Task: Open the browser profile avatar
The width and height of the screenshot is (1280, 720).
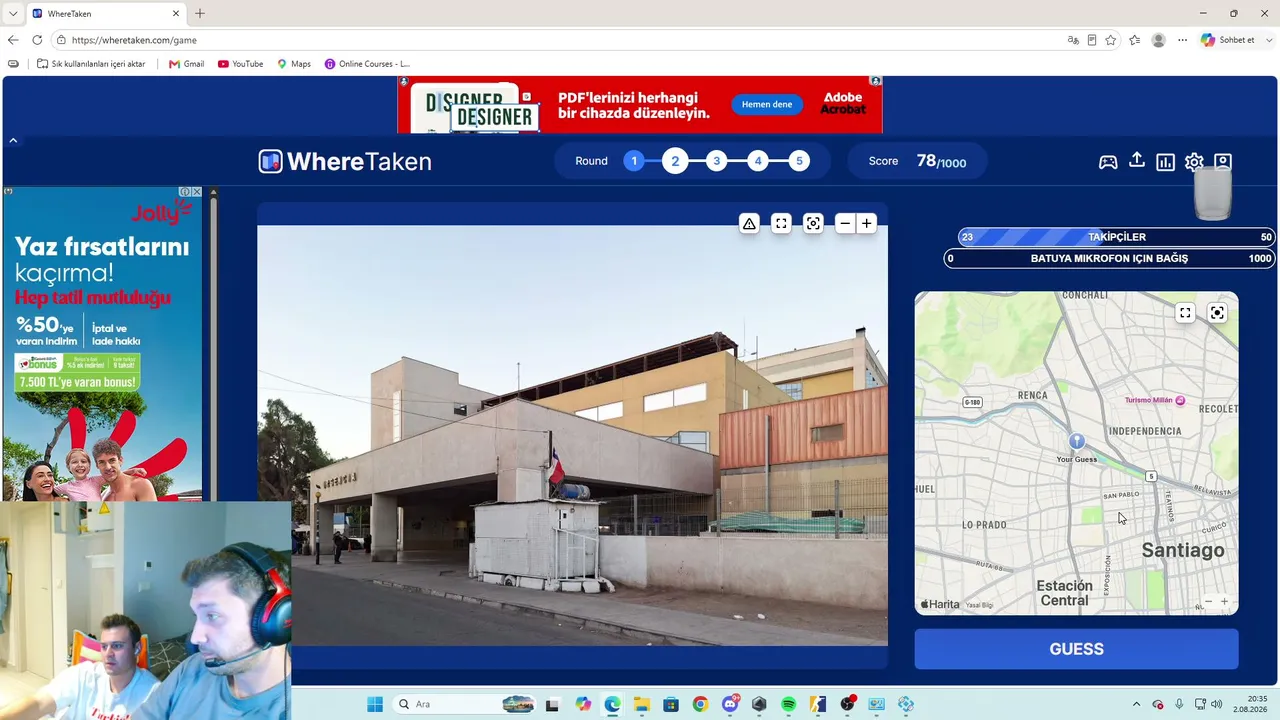Action: tap(1159, 40)
